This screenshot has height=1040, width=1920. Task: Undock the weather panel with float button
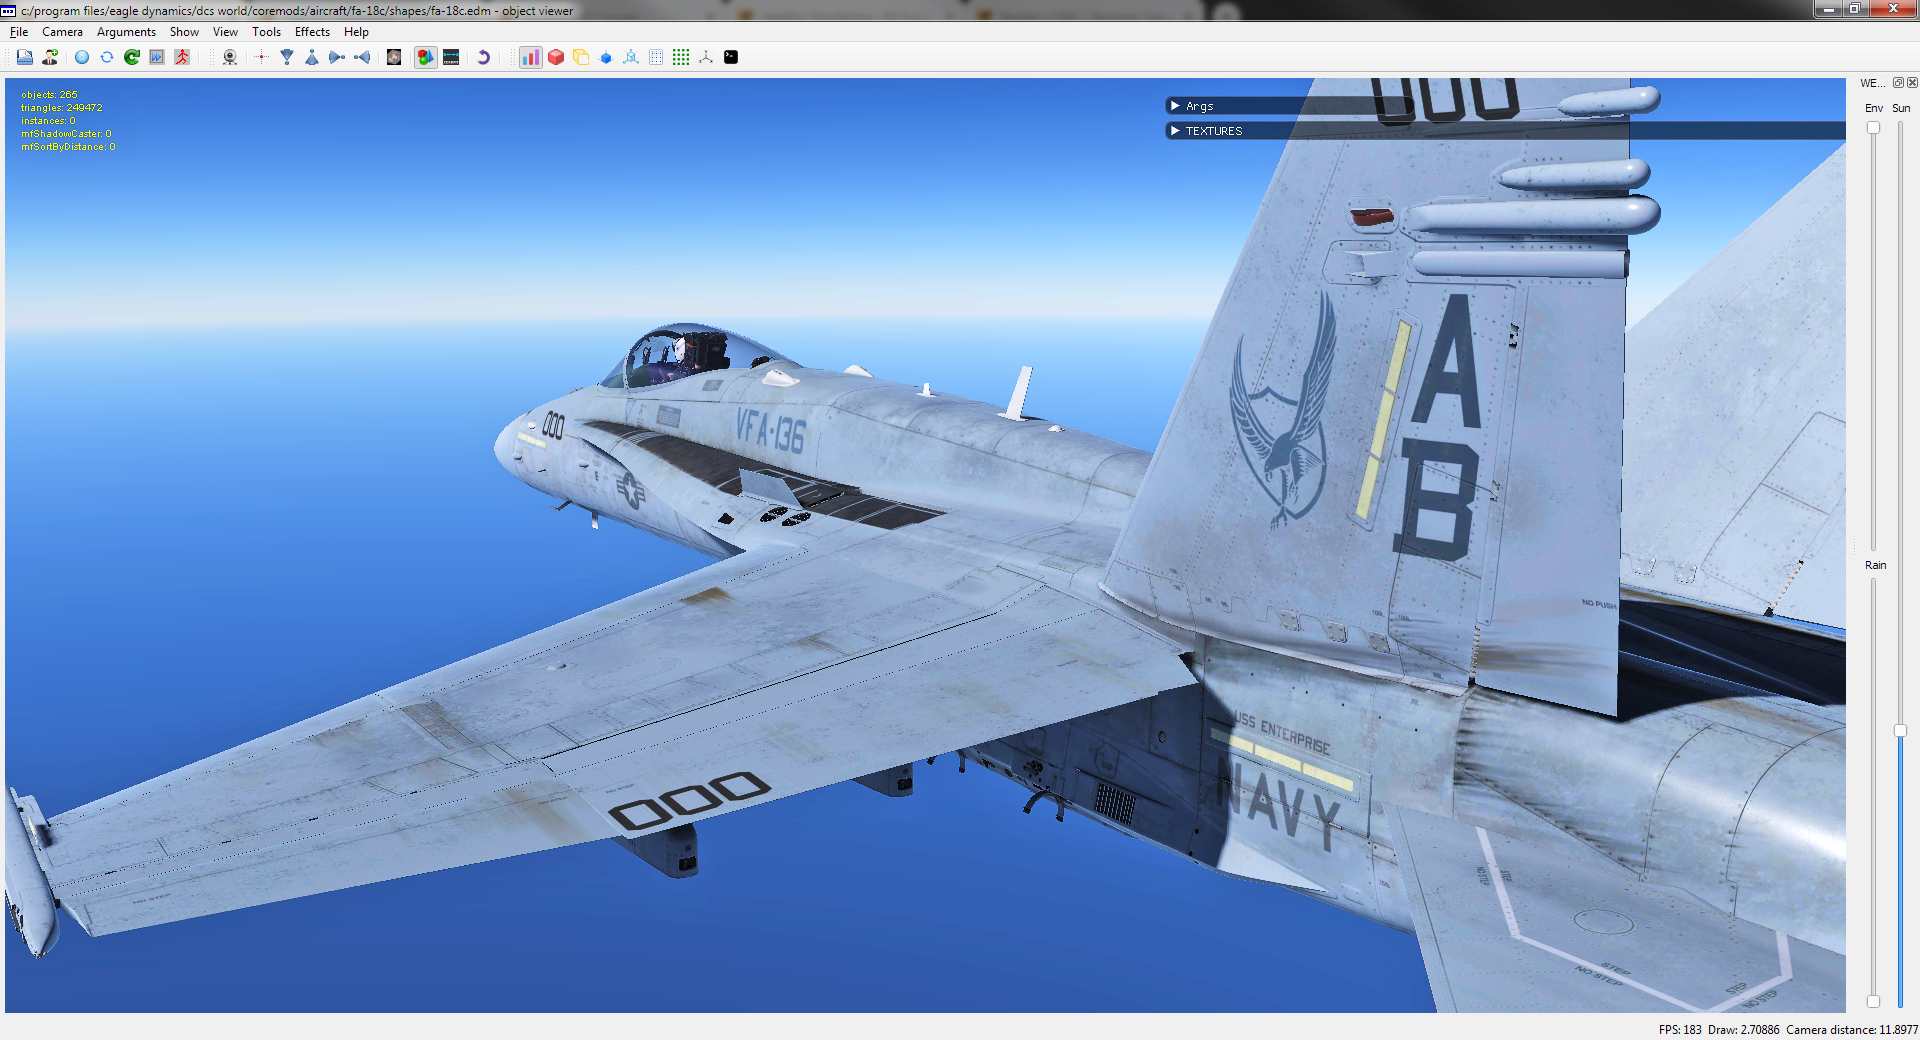coord(1898,83)
